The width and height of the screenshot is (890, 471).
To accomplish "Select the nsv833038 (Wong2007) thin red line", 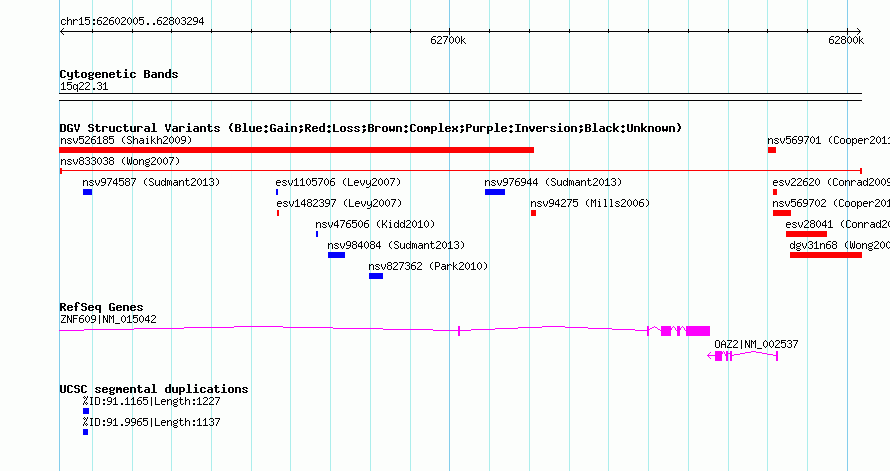I will [x=460, y=171].
